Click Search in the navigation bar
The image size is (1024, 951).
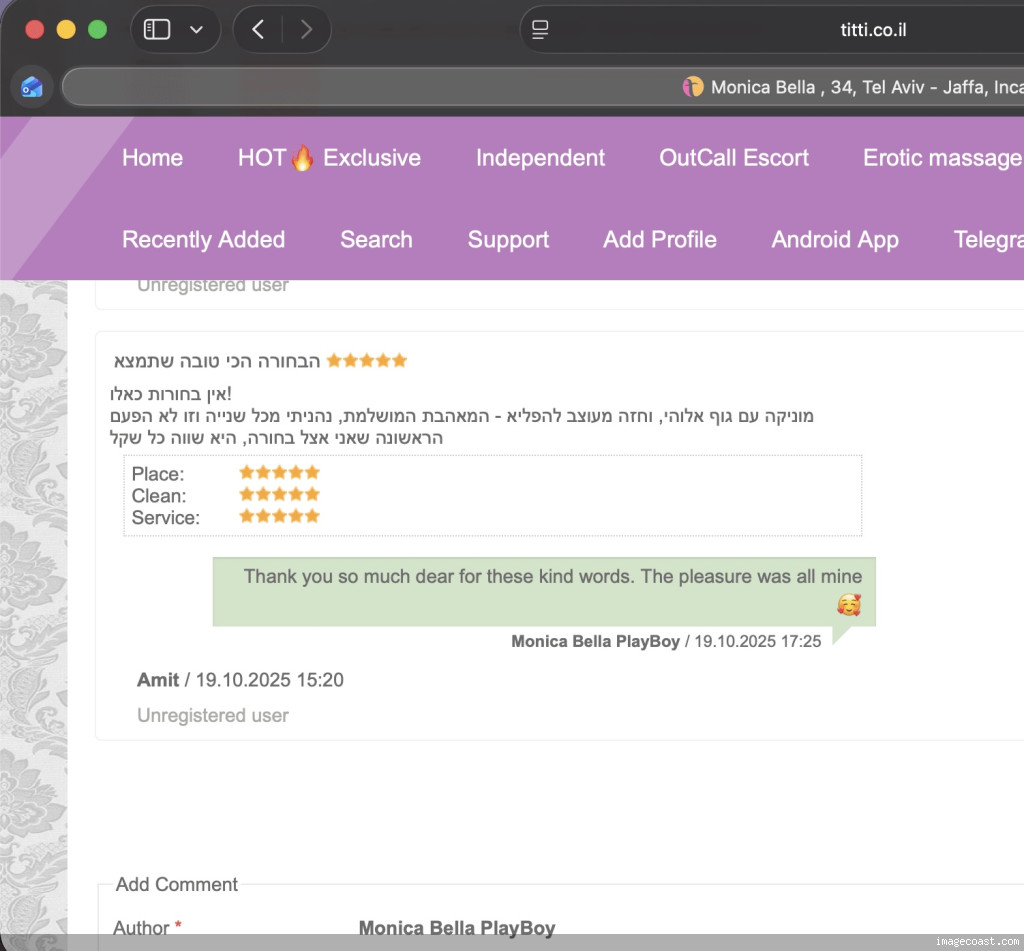tap(376, 240)
